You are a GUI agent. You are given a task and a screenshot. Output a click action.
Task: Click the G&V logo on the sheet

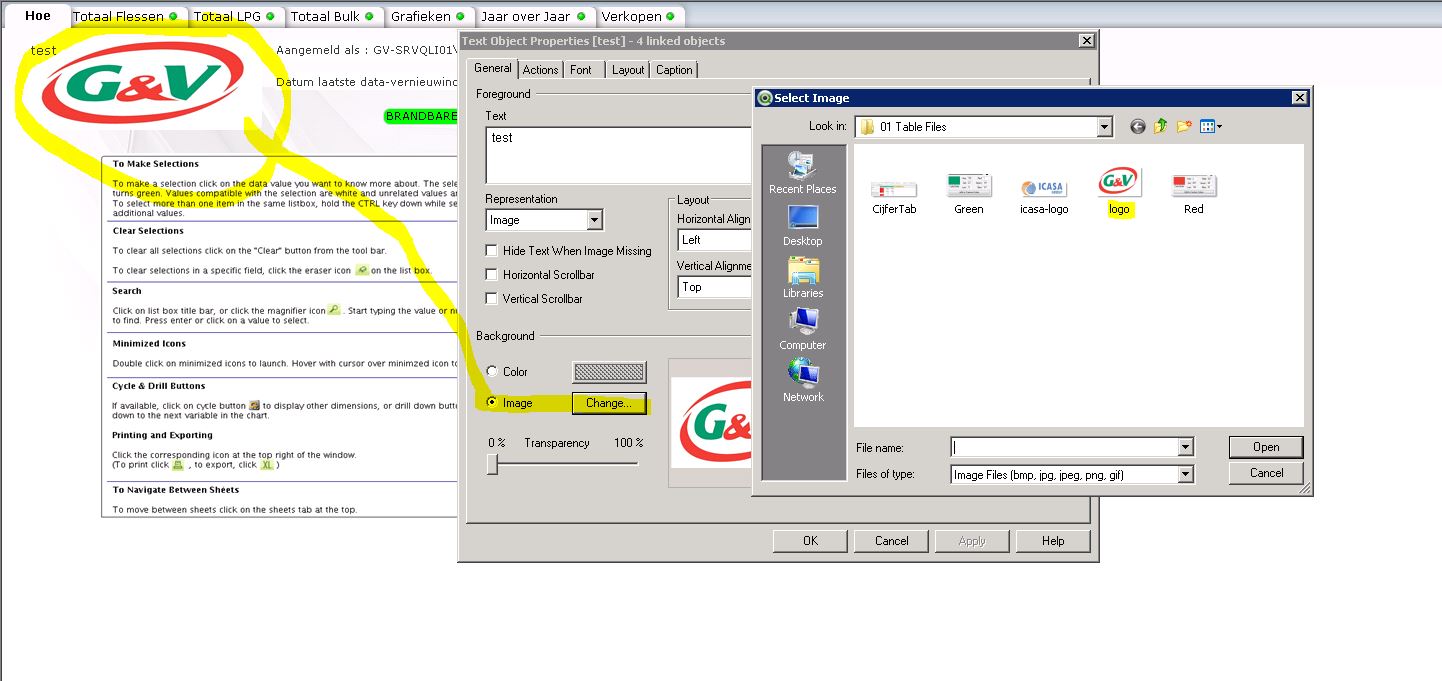tap(145, 85)
